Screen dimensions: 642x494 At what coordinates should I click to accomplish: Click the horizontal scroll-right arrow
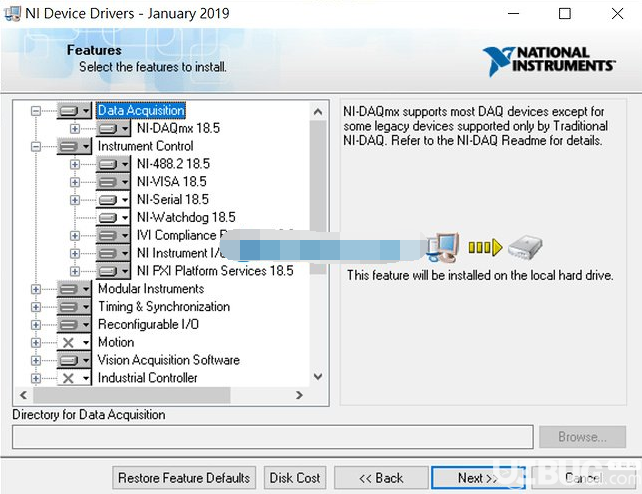pos(299,395)
